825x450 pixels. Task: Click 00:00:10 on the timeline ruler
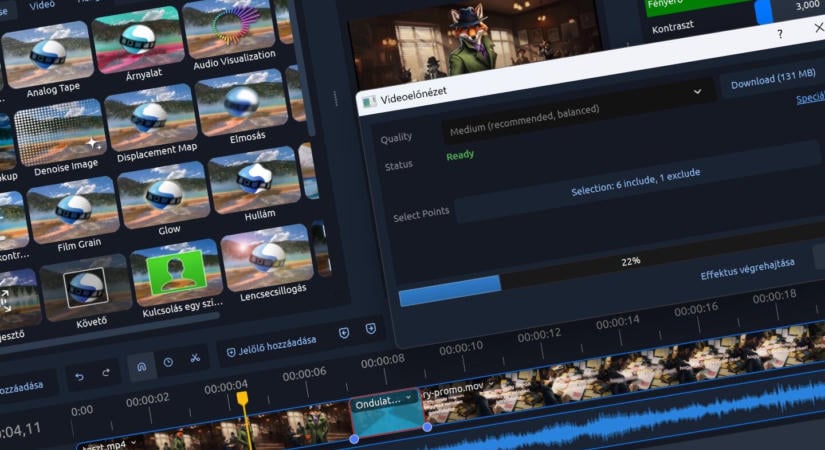pyautogui.click(x=461, y=349)
